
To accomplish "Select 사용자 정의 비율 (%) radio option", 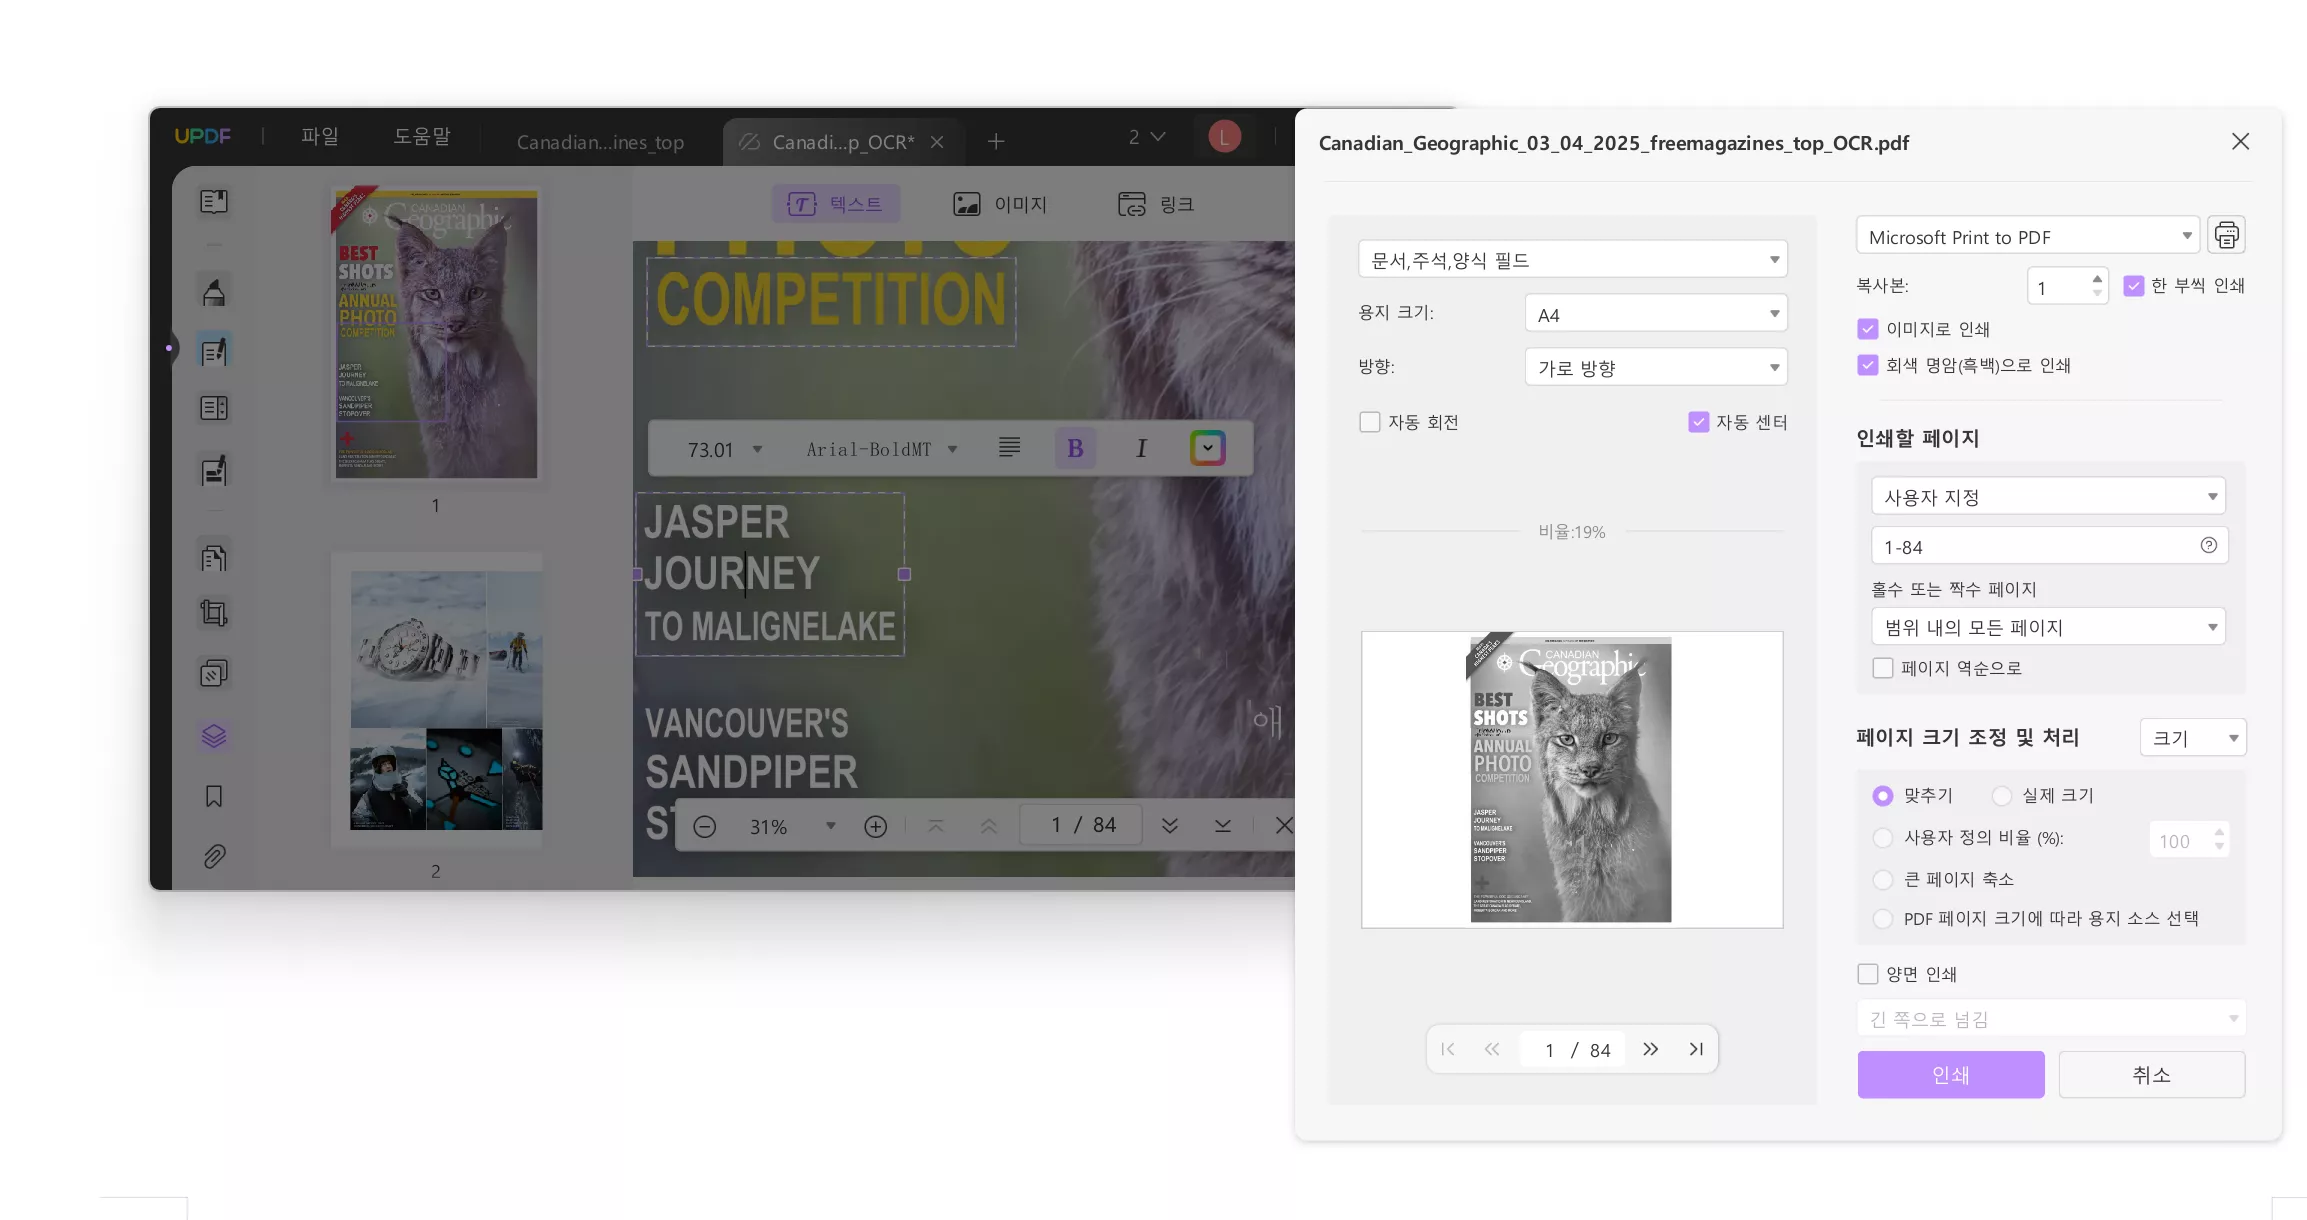I will point(1883,838).
